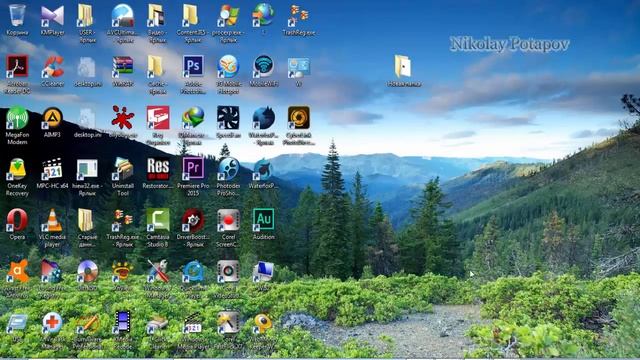Select the MobileWiFi shortcut

(x=263, y=67)
